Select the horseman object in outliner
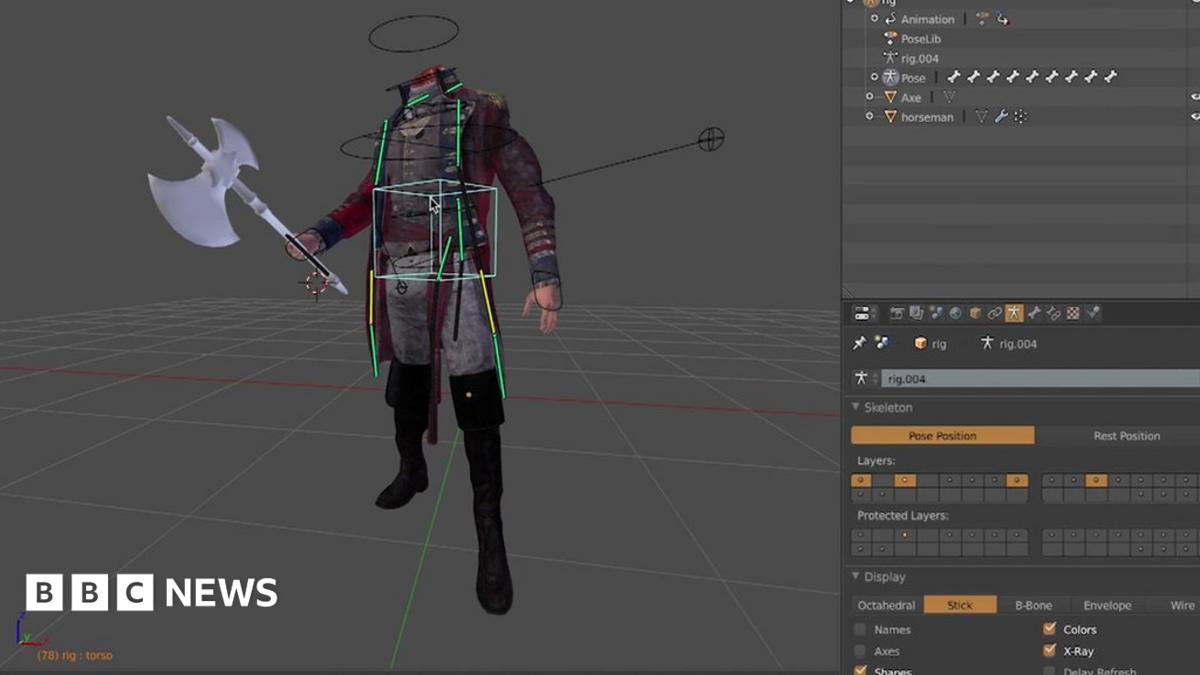 click(x=928, y=117)
